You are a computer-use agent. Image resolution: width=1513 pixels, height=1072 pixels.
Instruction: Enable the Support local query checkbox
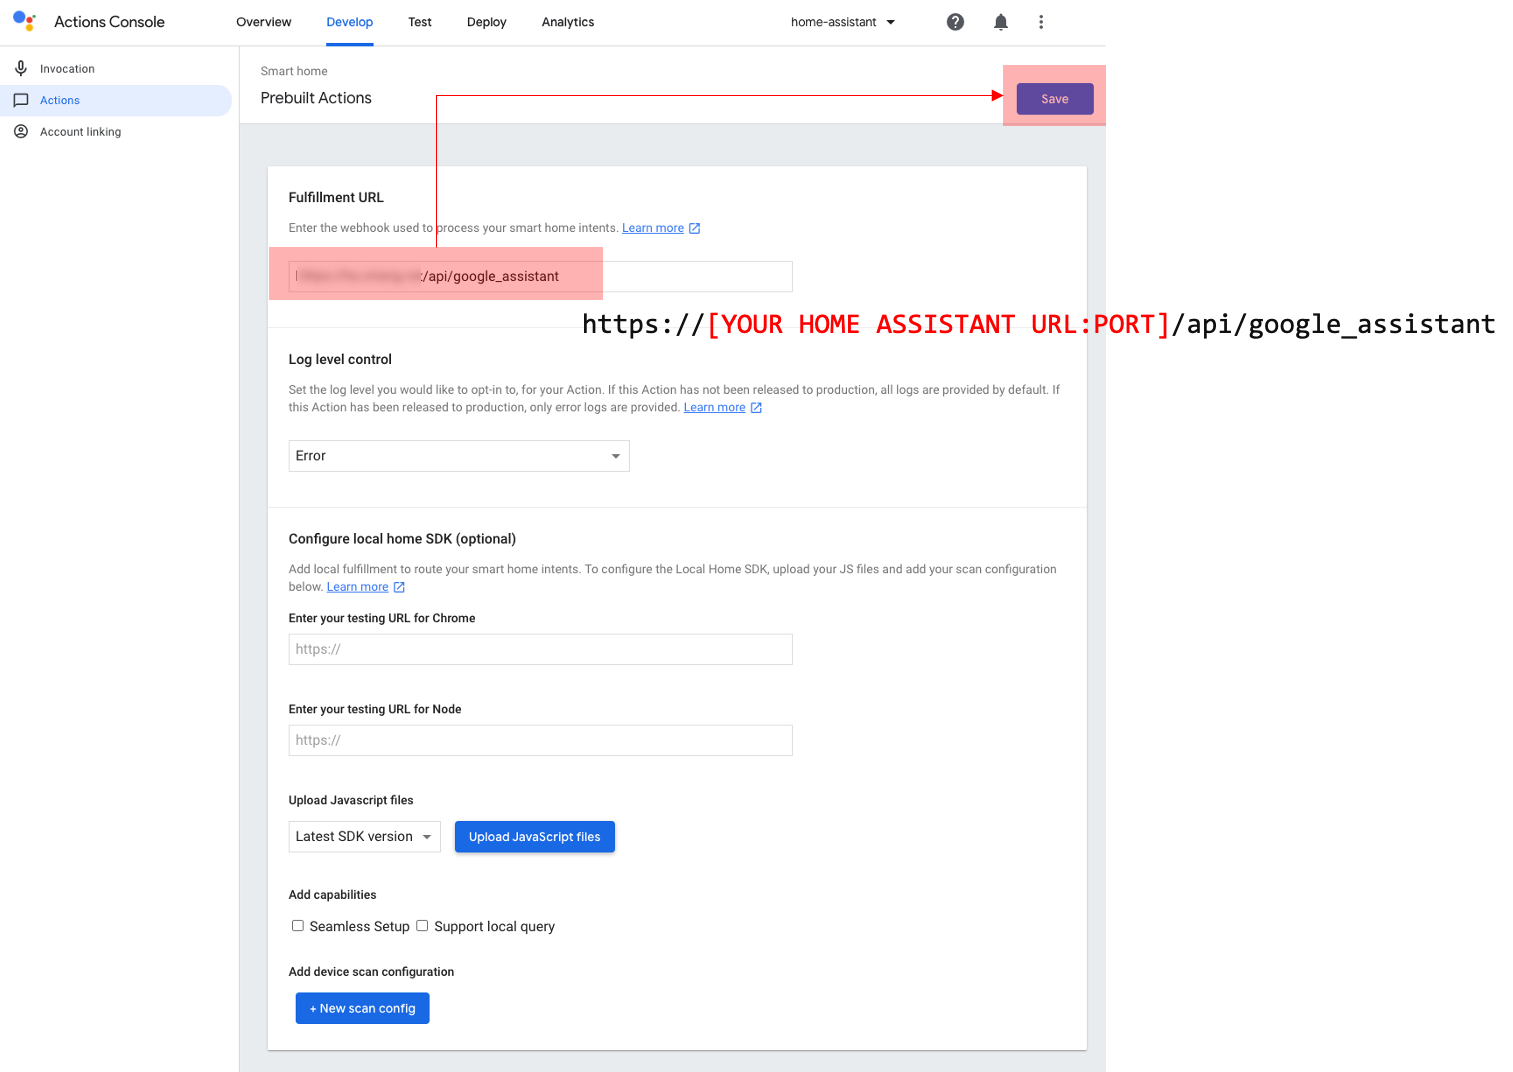pos(422,926)
